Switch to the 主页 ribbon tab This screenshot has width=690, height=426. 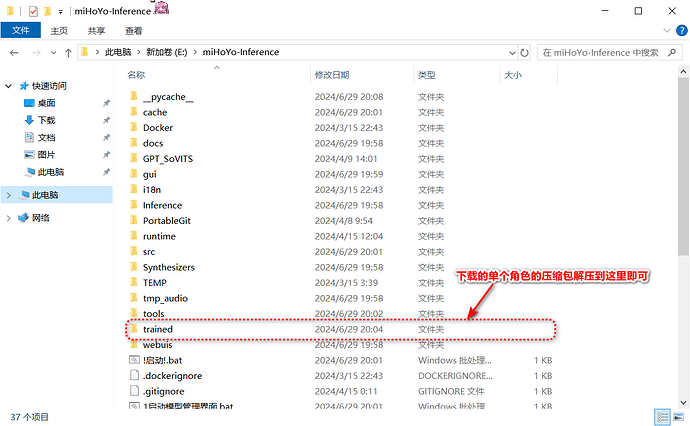(x=59, y=30)
